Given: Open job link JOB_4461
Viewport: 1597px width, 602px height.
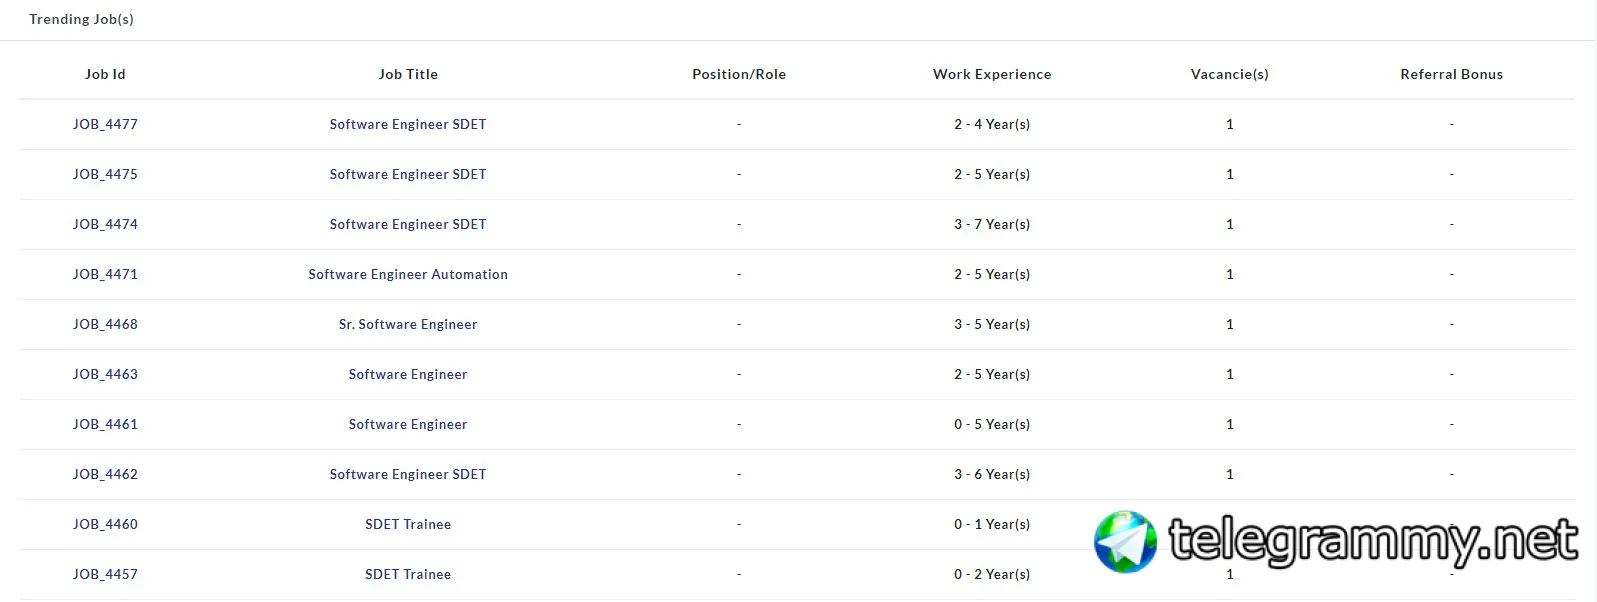Looking at the screenshot, I should pyautogui.click(x=105, y=424).
